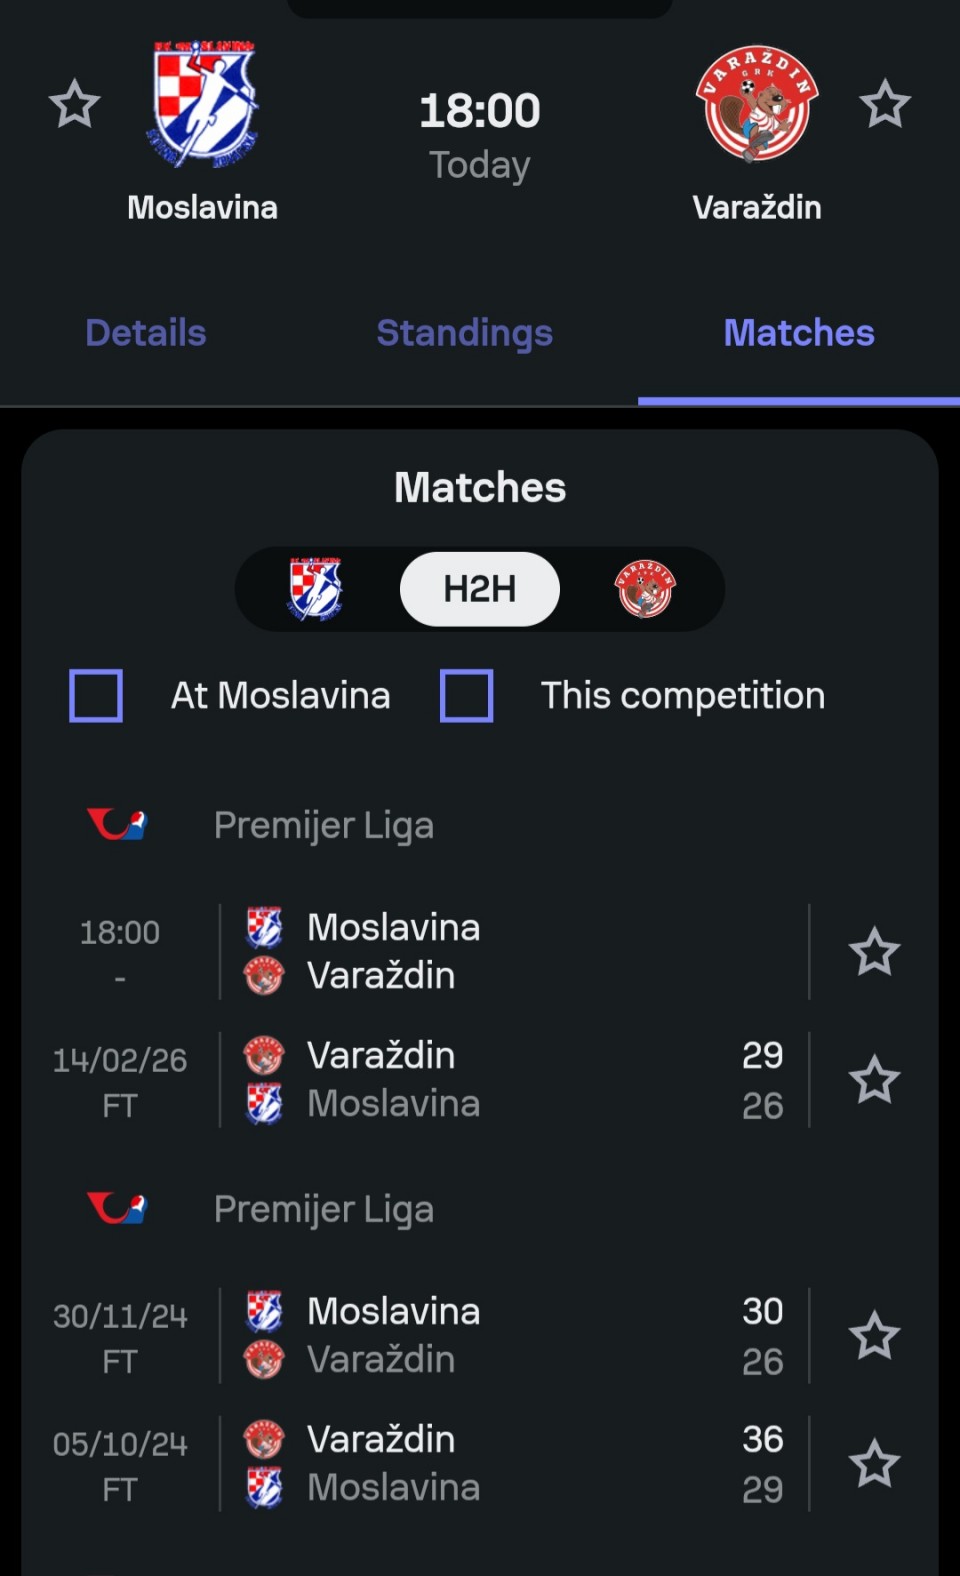The image size is (960, 1576).
Task: Star the 30/11/24 match
Action: 874,1336
